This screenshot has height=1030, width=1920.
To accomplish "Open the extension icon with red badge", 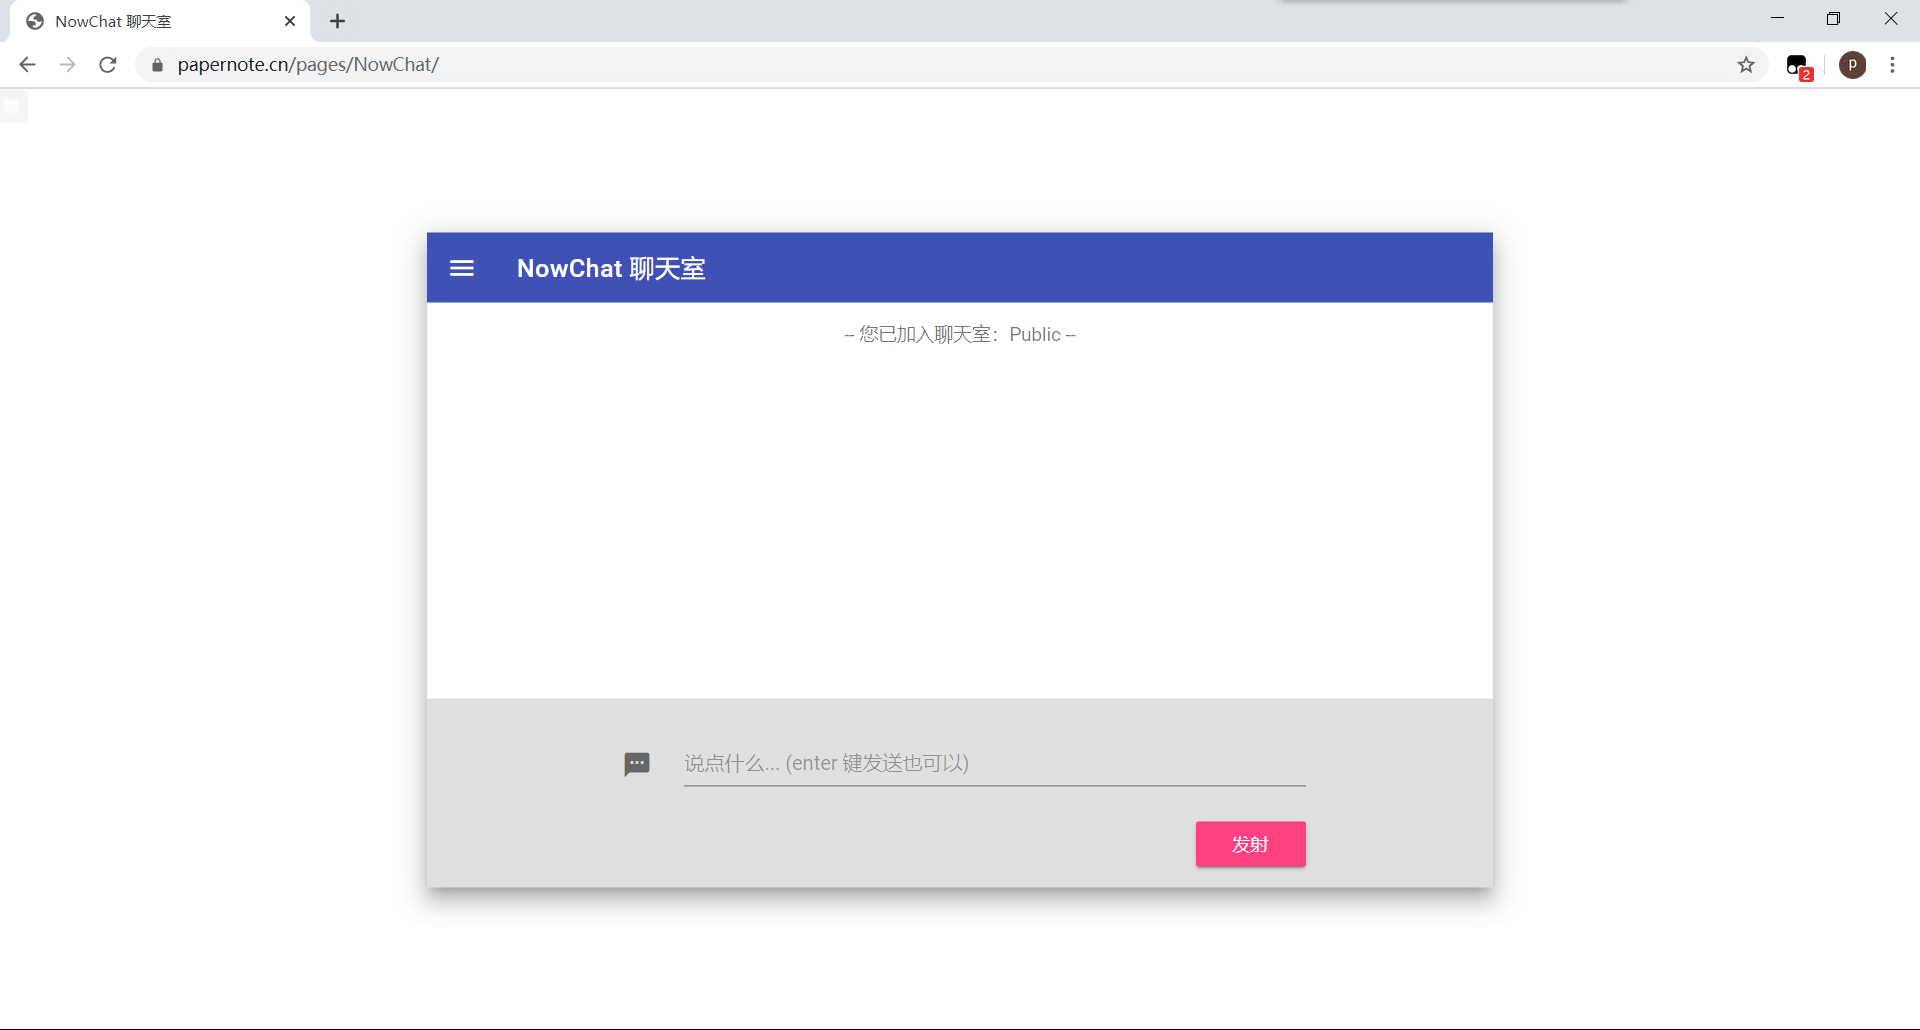I will pos(1799,66).
